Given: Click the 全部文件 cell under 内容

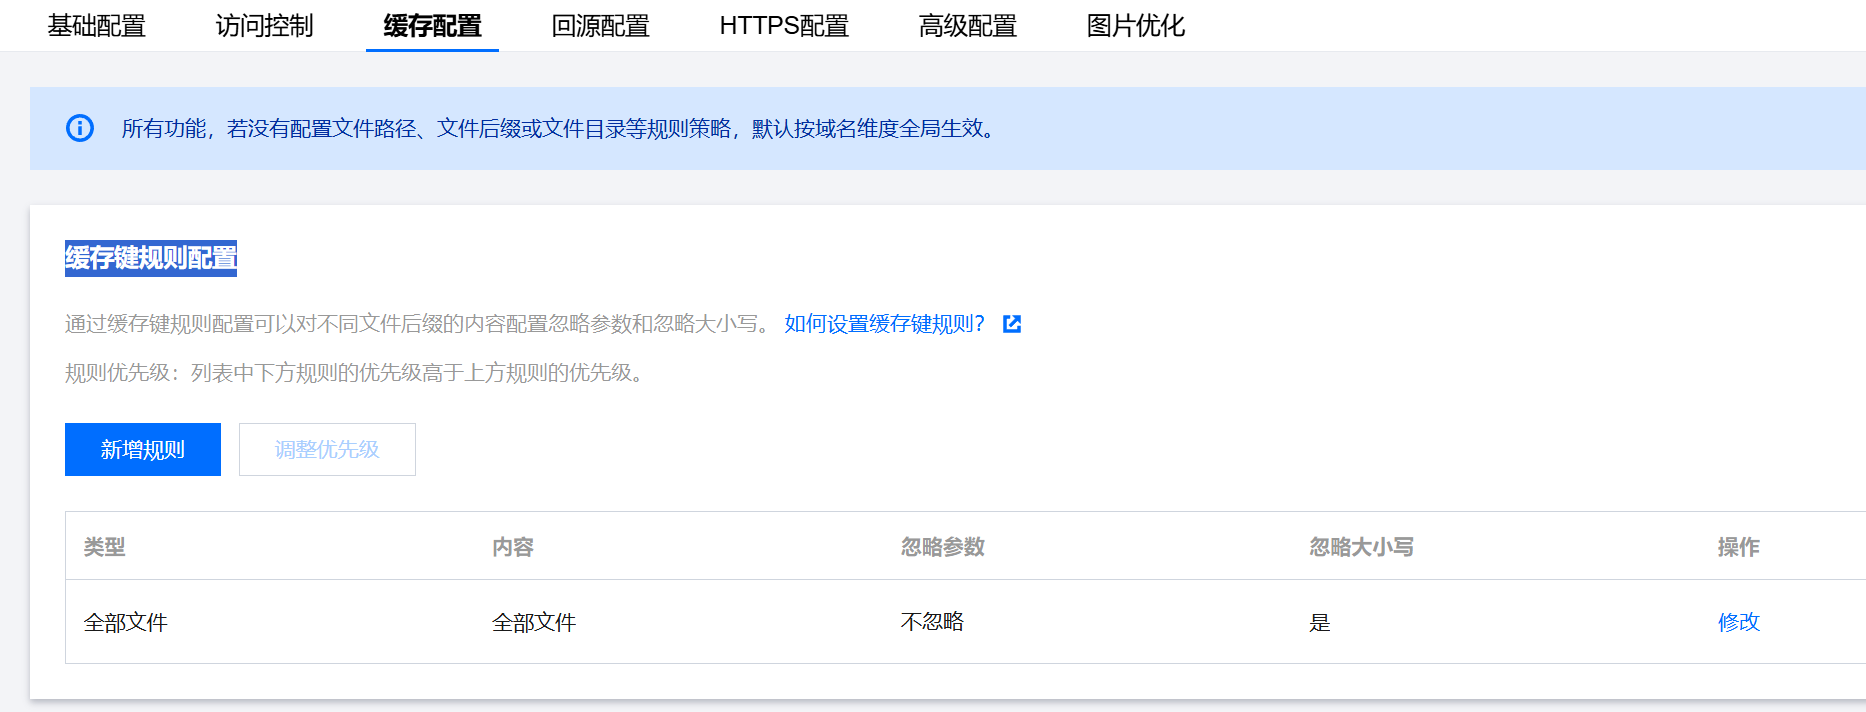Looking at the screenshot, I should pos(534,622).
